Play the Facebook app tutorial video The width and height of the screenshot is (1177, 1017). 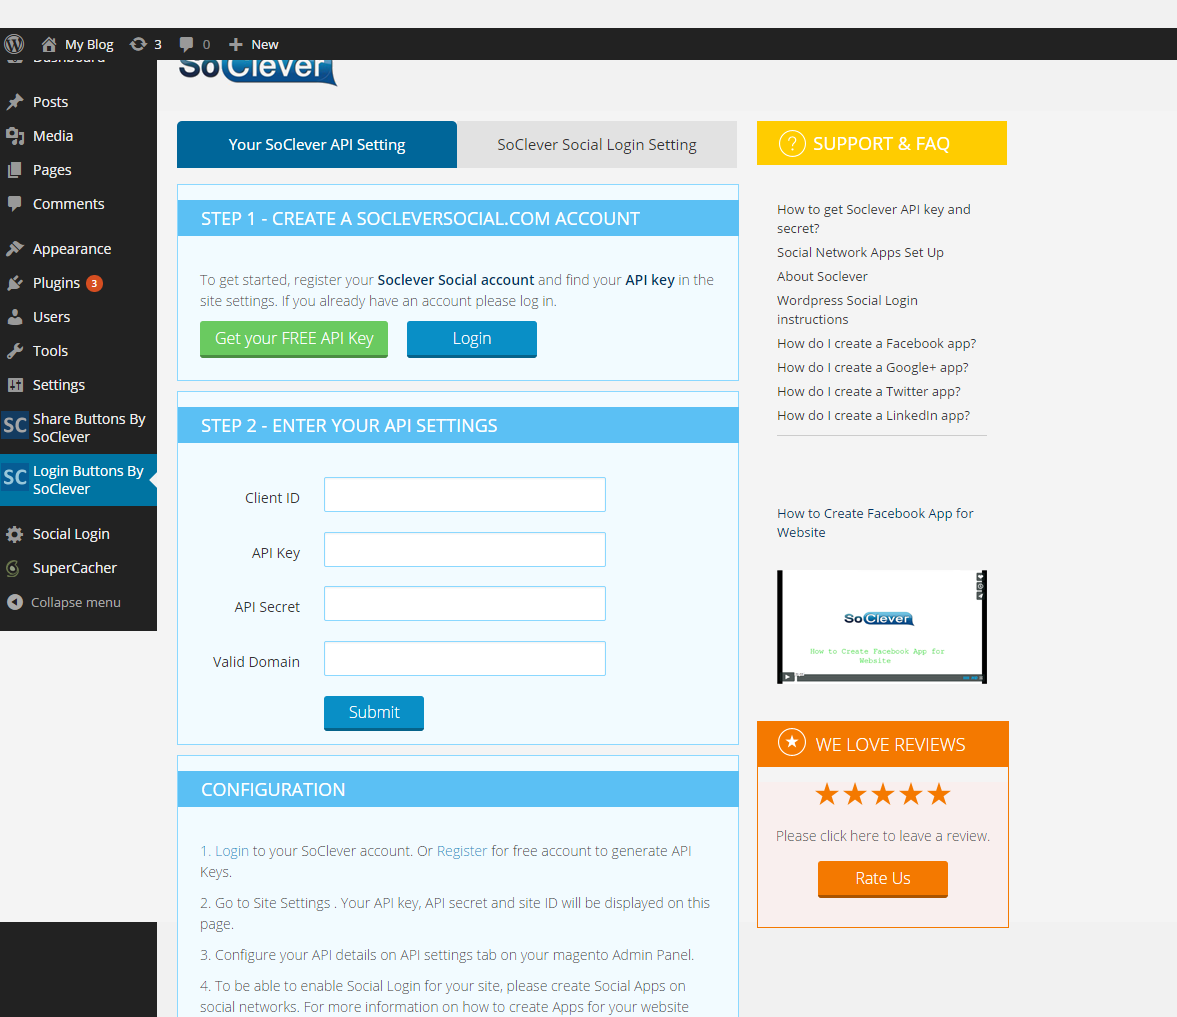click(x=785, y=677)
